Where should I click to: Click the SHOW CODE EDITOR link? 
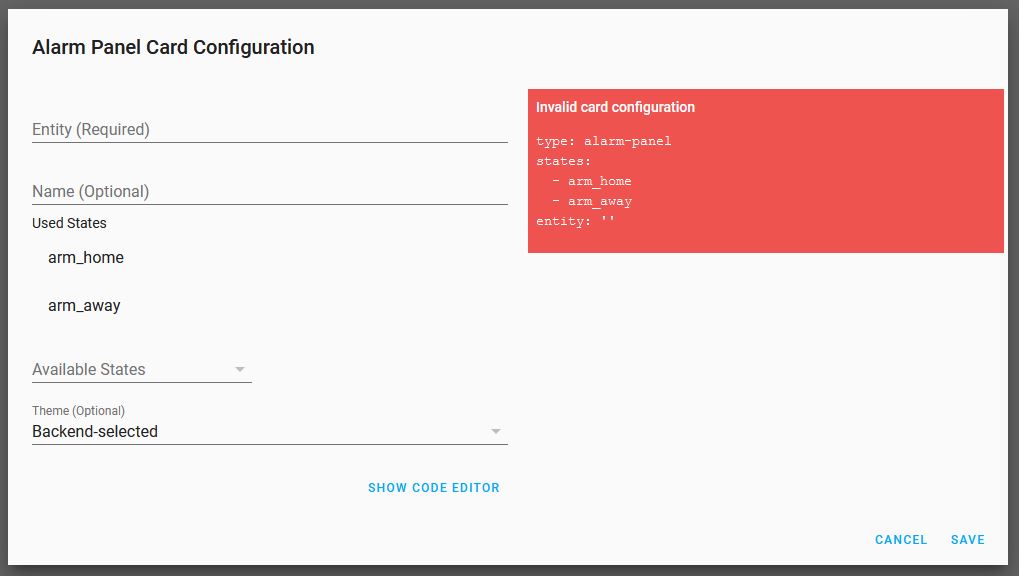[x=433, y=488]
